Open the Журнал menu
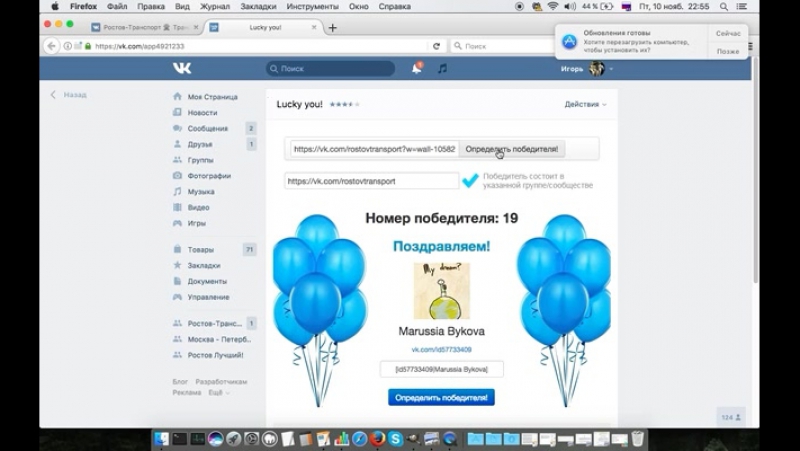The height and width of the screenshot is (451, 800). coord(214,7)
